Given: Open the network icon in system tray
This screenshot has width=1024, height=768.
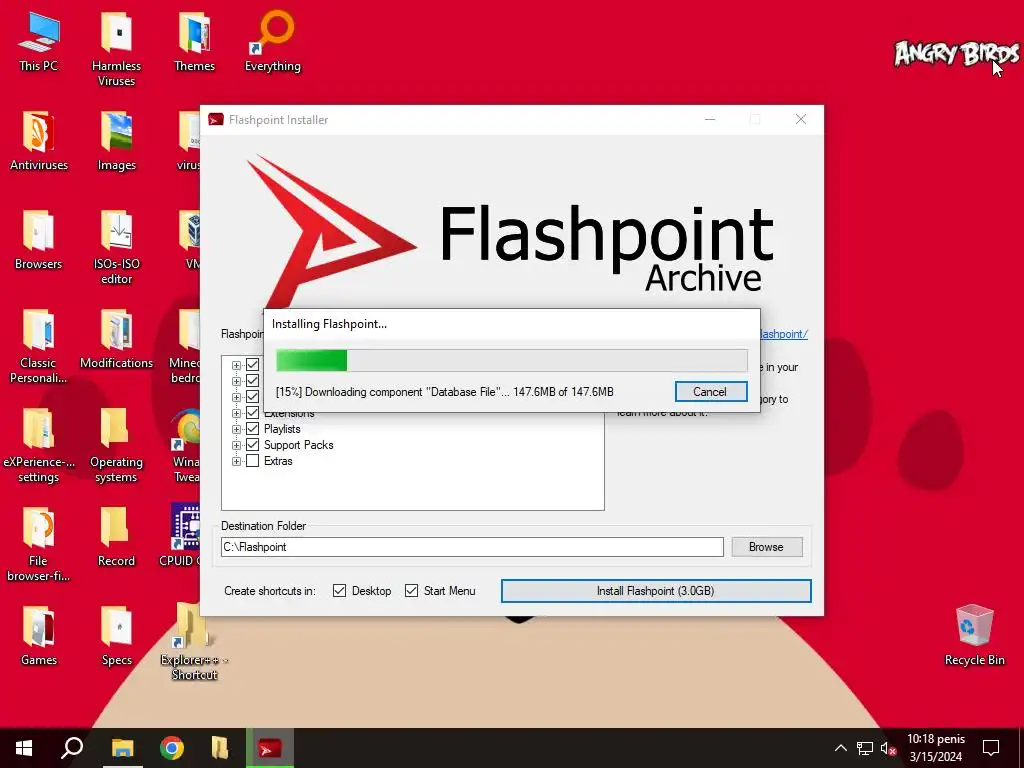Looking at the screenshot, I should click(x=865, y=748).
